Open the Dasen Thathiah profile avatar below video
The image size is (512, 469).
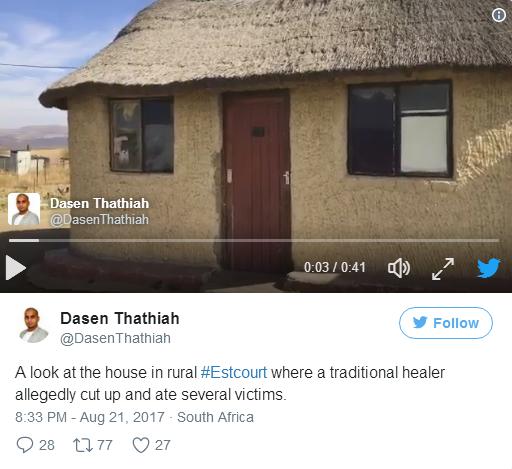click(x=33, y=325)
